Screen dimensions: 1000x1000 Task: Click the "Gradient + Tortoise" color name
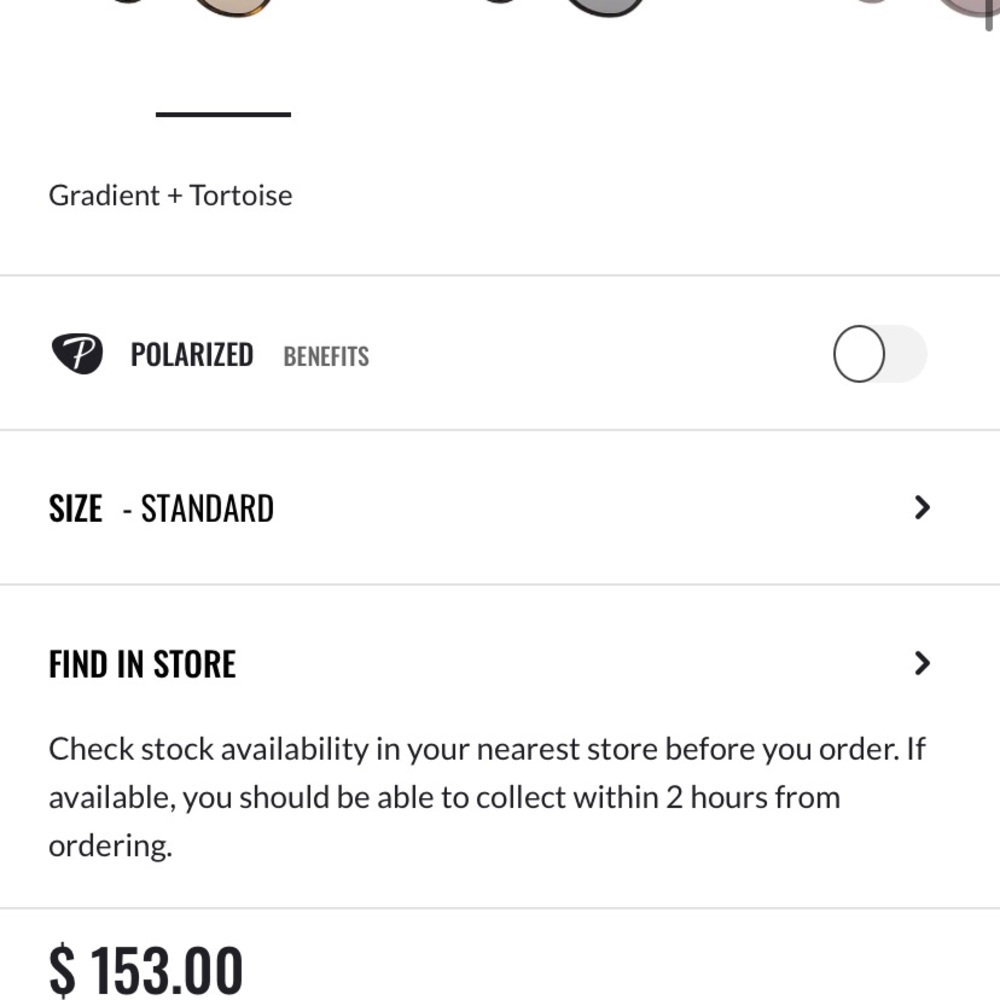[170, 195]
